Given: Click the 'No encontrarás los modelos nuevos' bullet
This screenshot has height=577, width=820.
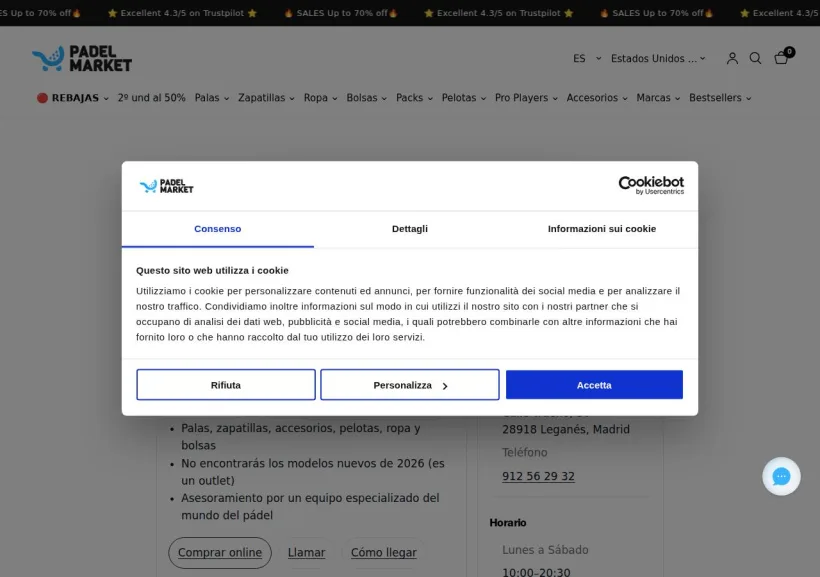Looking at the screenshot, I should point(313,472).
